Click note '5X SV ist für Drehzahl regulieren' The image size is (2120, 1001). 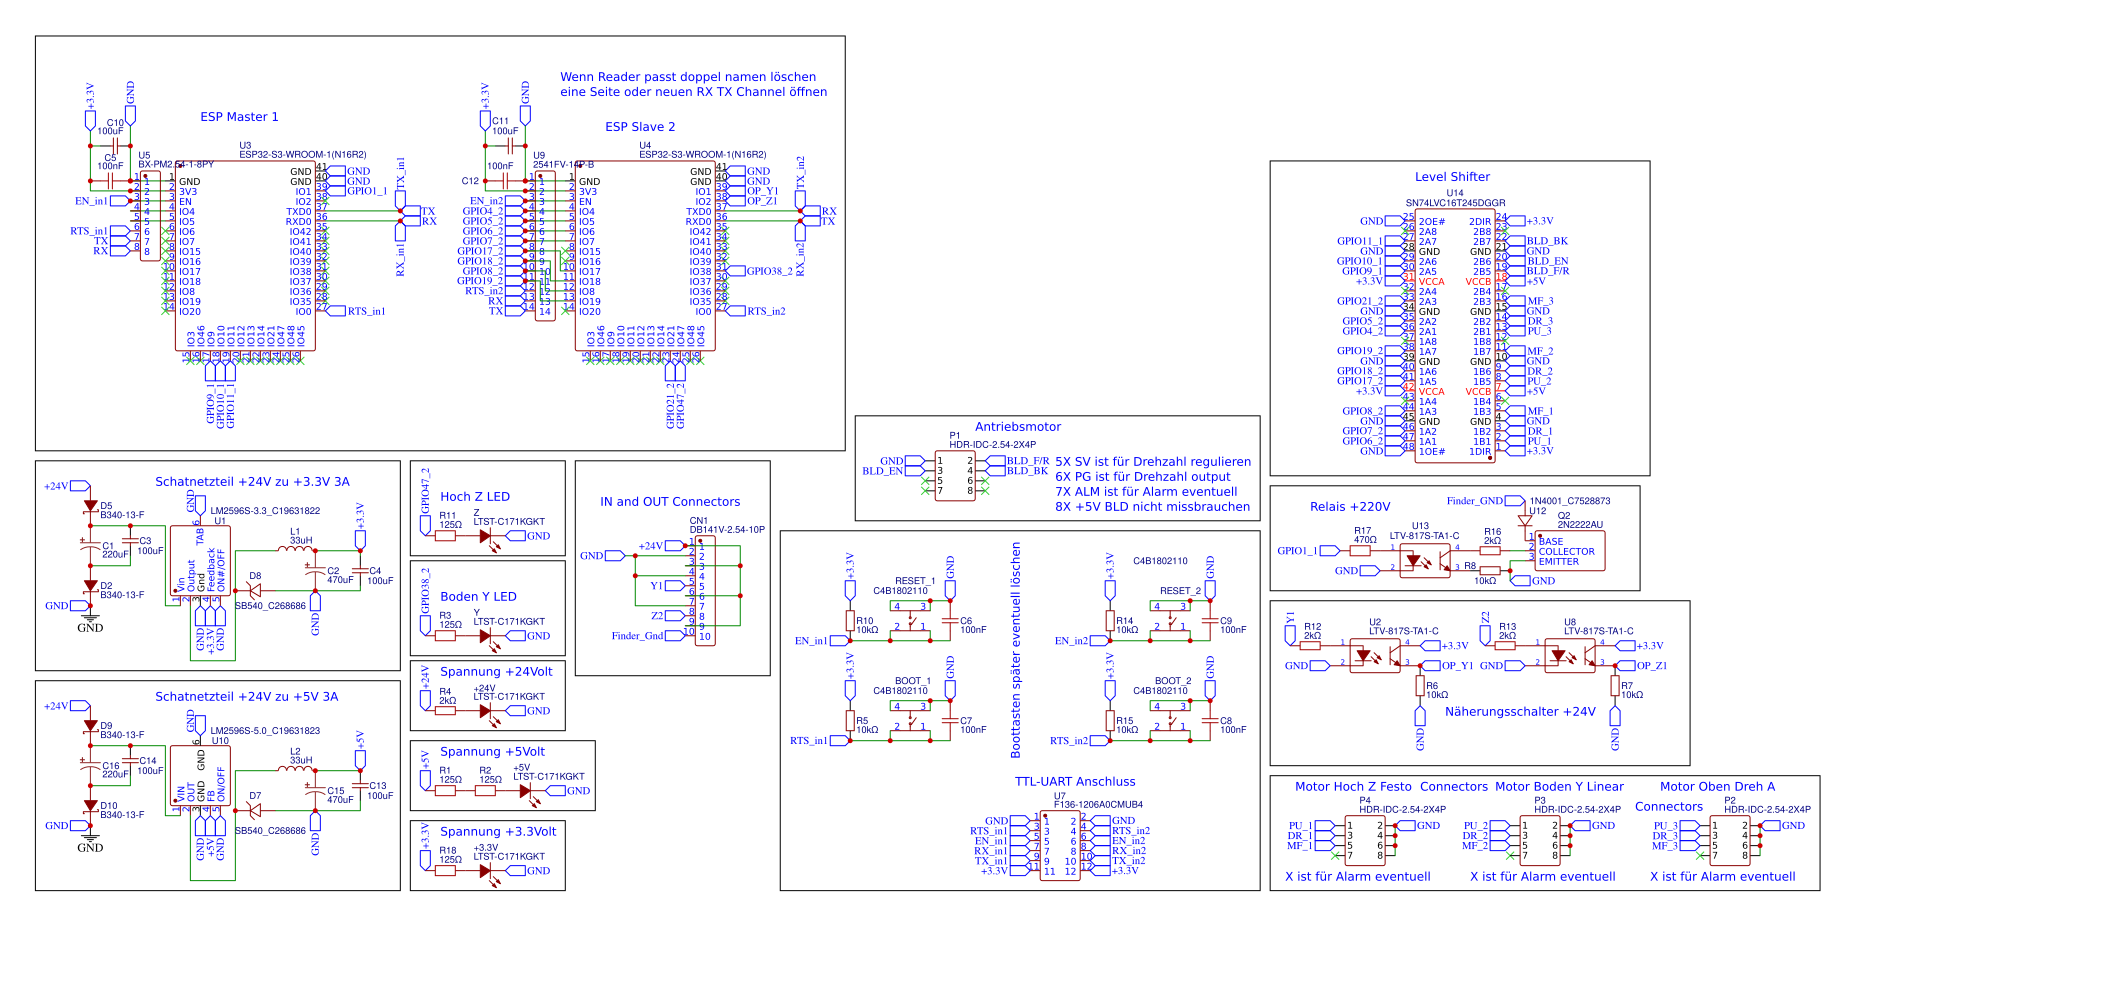[x=1153, y=462]
